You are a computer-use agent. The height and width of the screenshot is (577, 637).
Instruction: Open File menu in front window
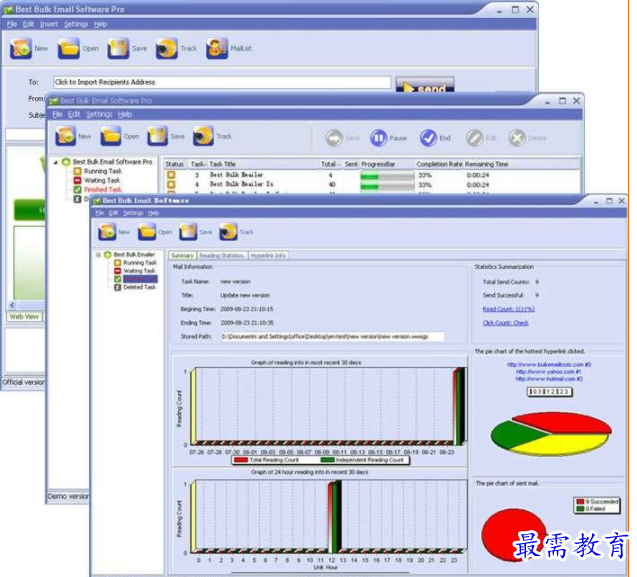100,213
